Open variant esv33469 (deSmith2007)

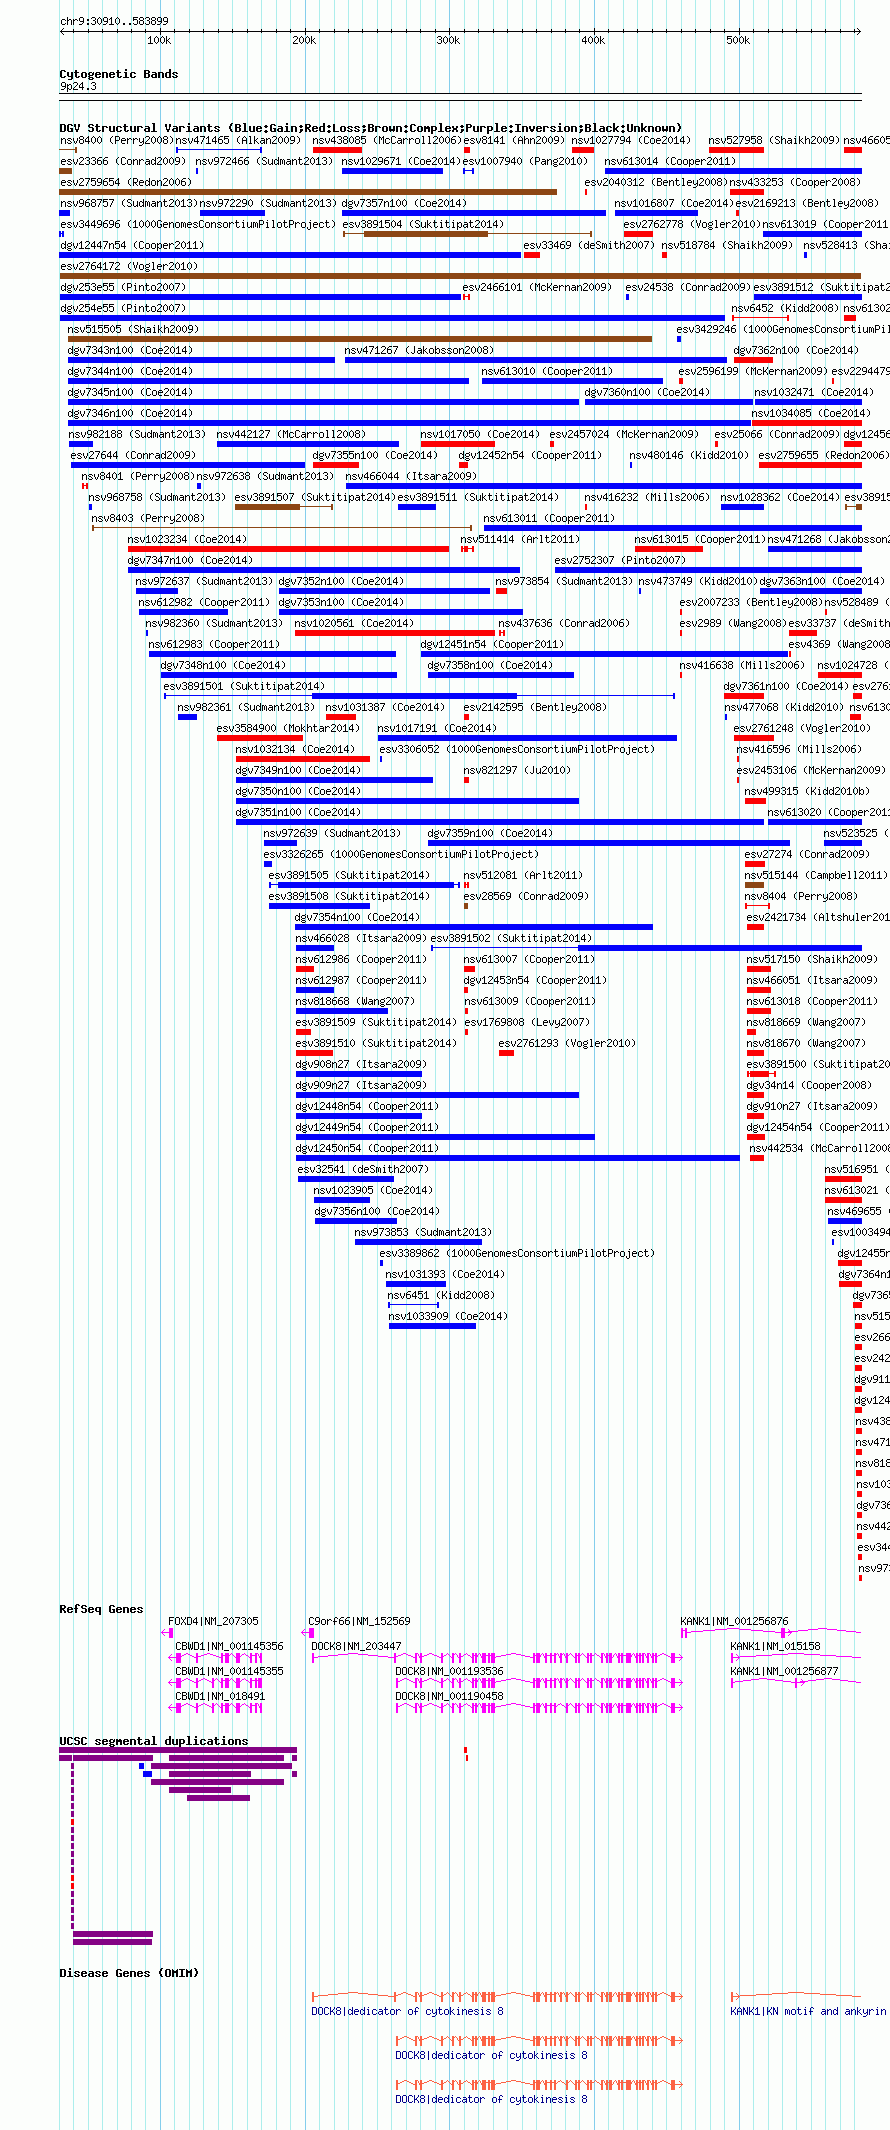pyautogui.click(x=589, y=245)
